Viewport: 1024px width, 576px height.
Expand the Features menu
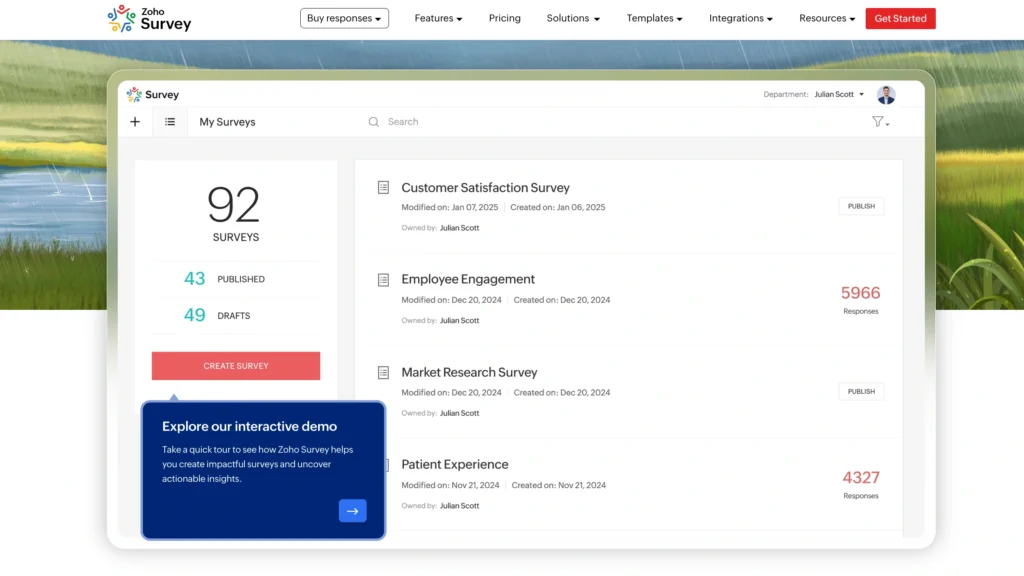tap(438, 18)
